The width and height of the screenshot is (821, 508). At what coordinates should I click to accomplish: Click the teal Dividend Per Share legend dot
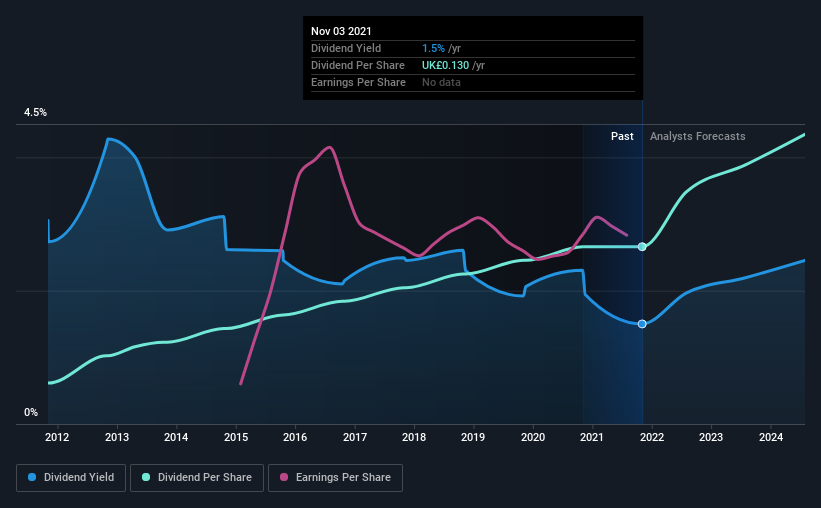pyautogui.click(x=146, y=477)
